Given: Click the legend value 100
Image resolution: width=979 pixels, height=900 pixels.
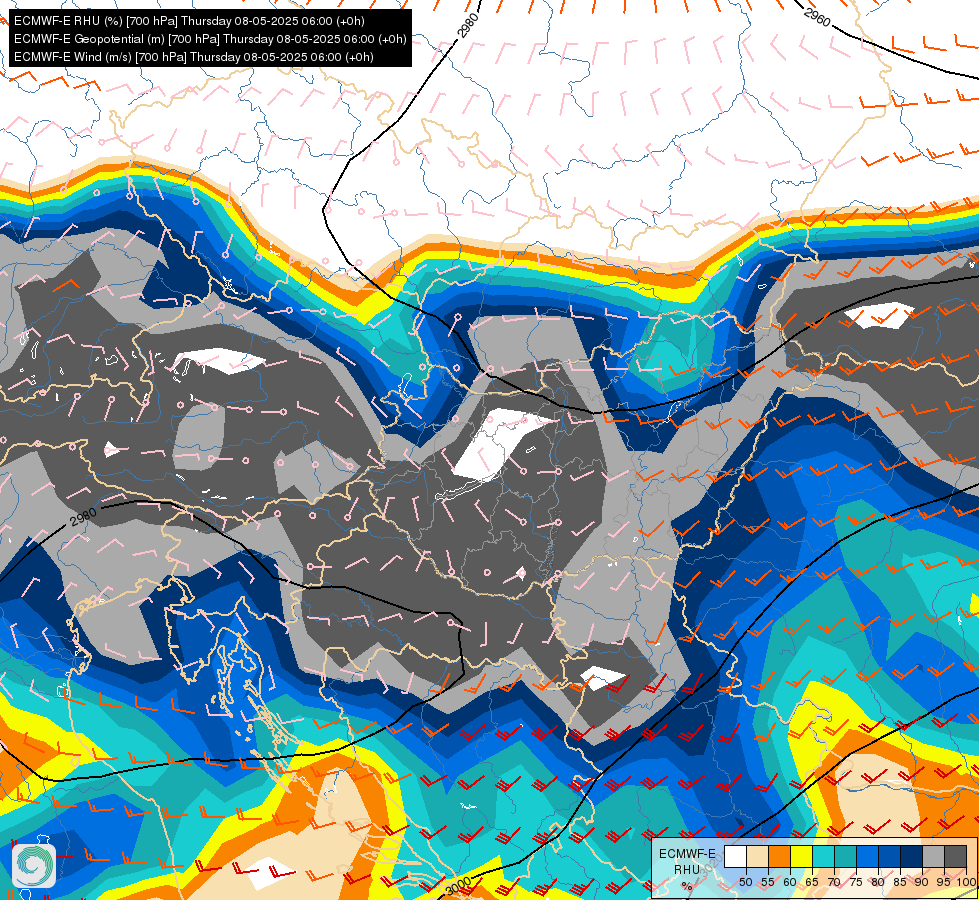Looking at the screenshot, I should (967, 882).
